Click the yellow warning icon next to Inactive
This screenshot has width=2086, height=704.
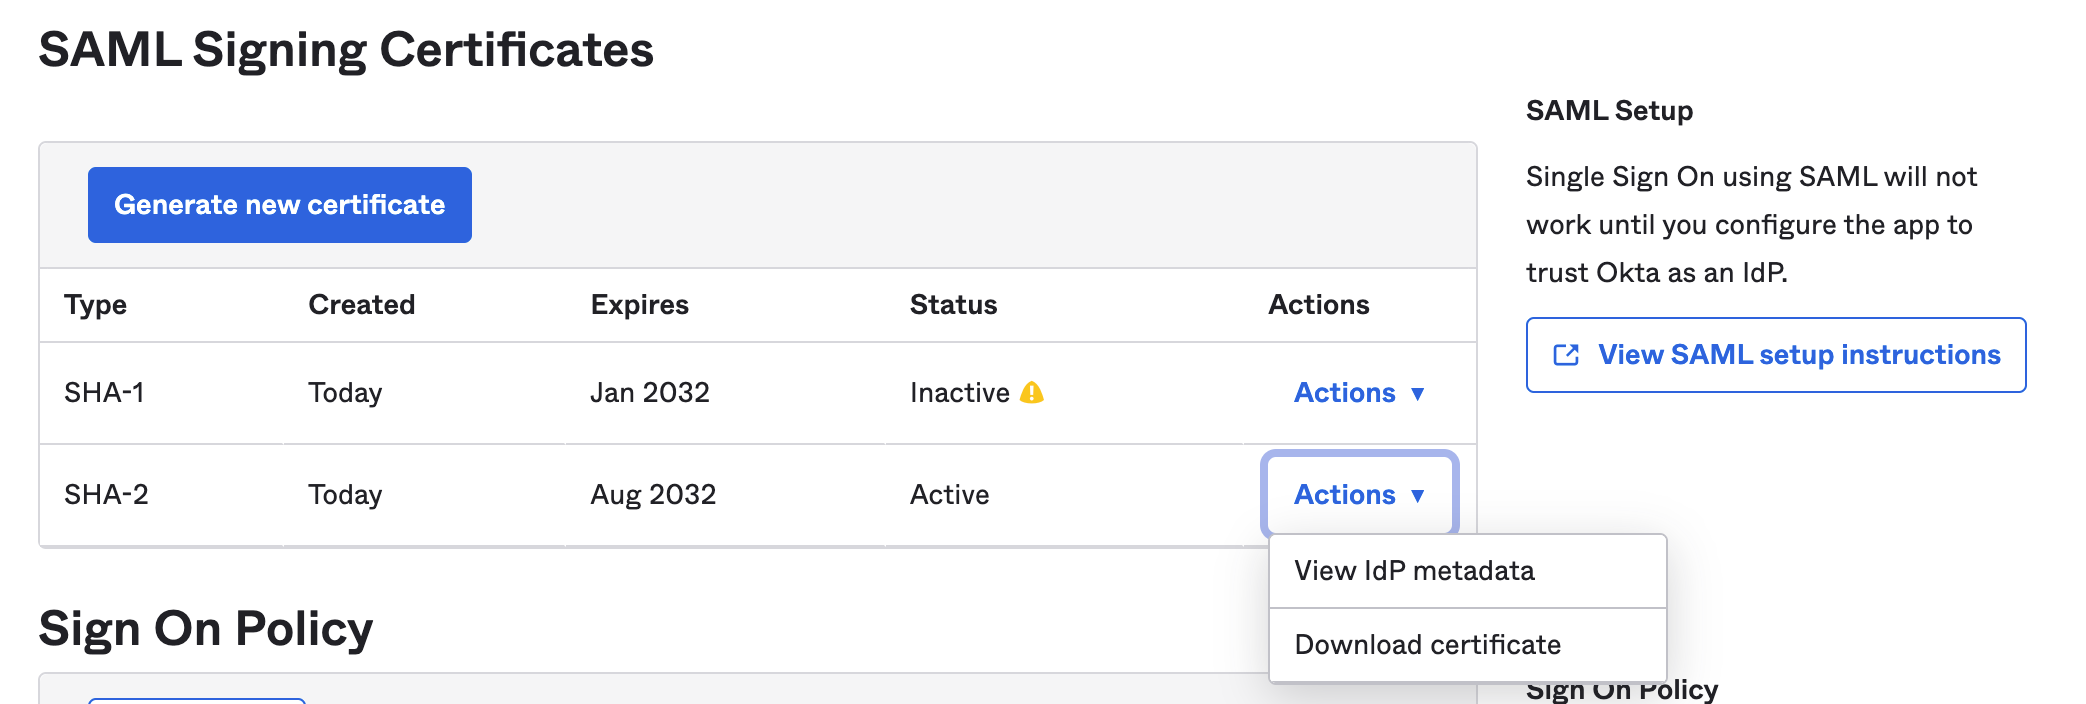pyautogui.click(x=1032, y=393)
